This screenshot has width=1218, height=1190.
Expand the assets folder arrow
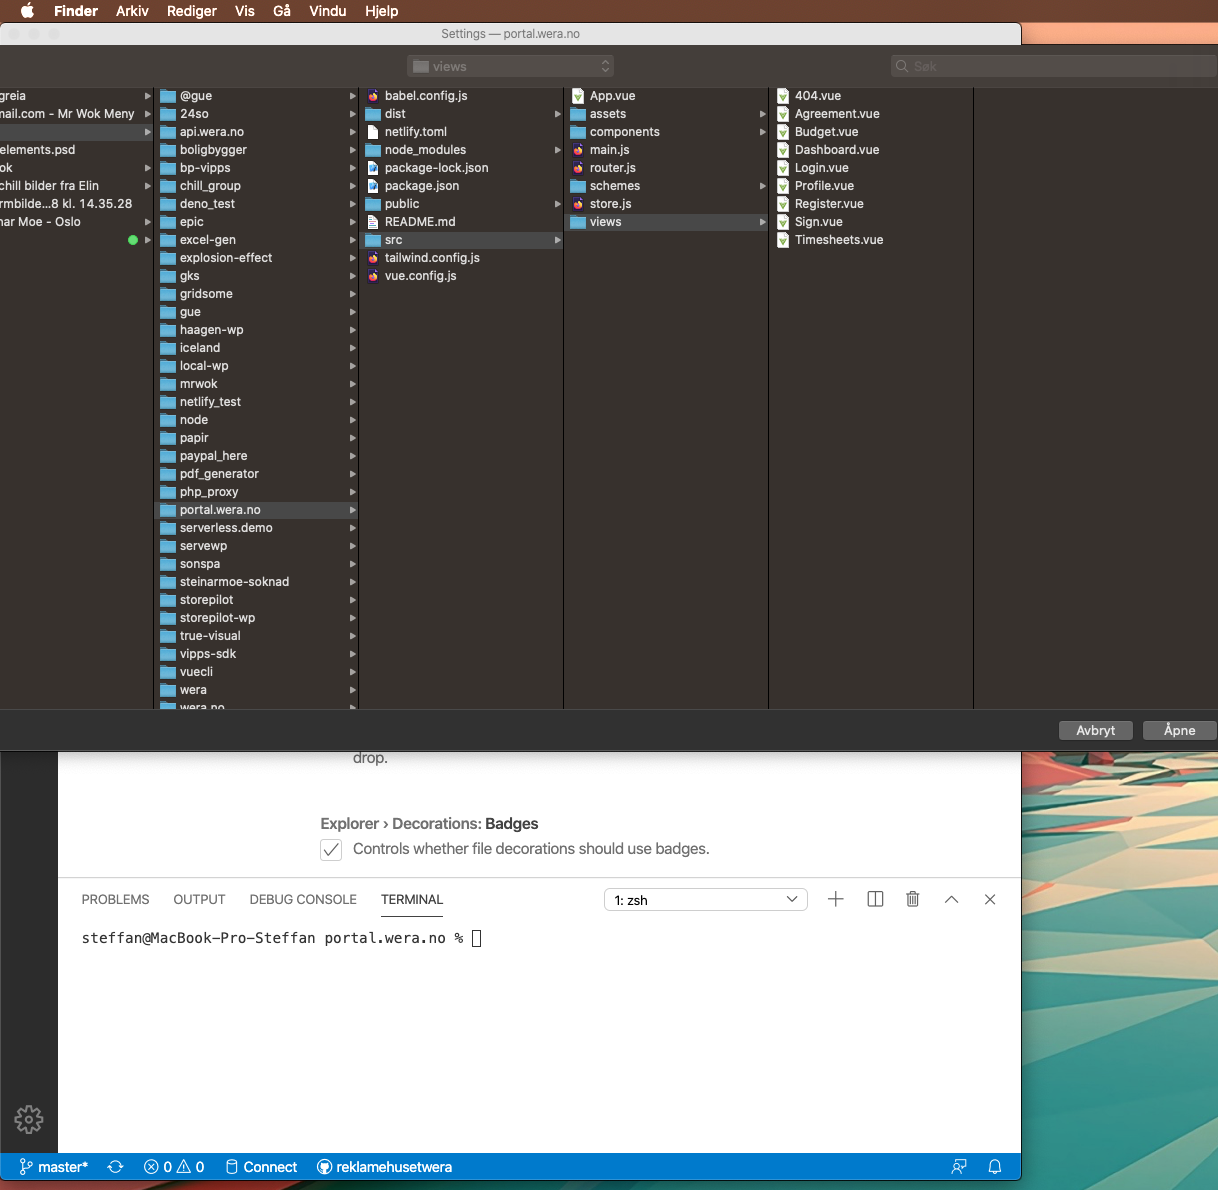[763, 114]
